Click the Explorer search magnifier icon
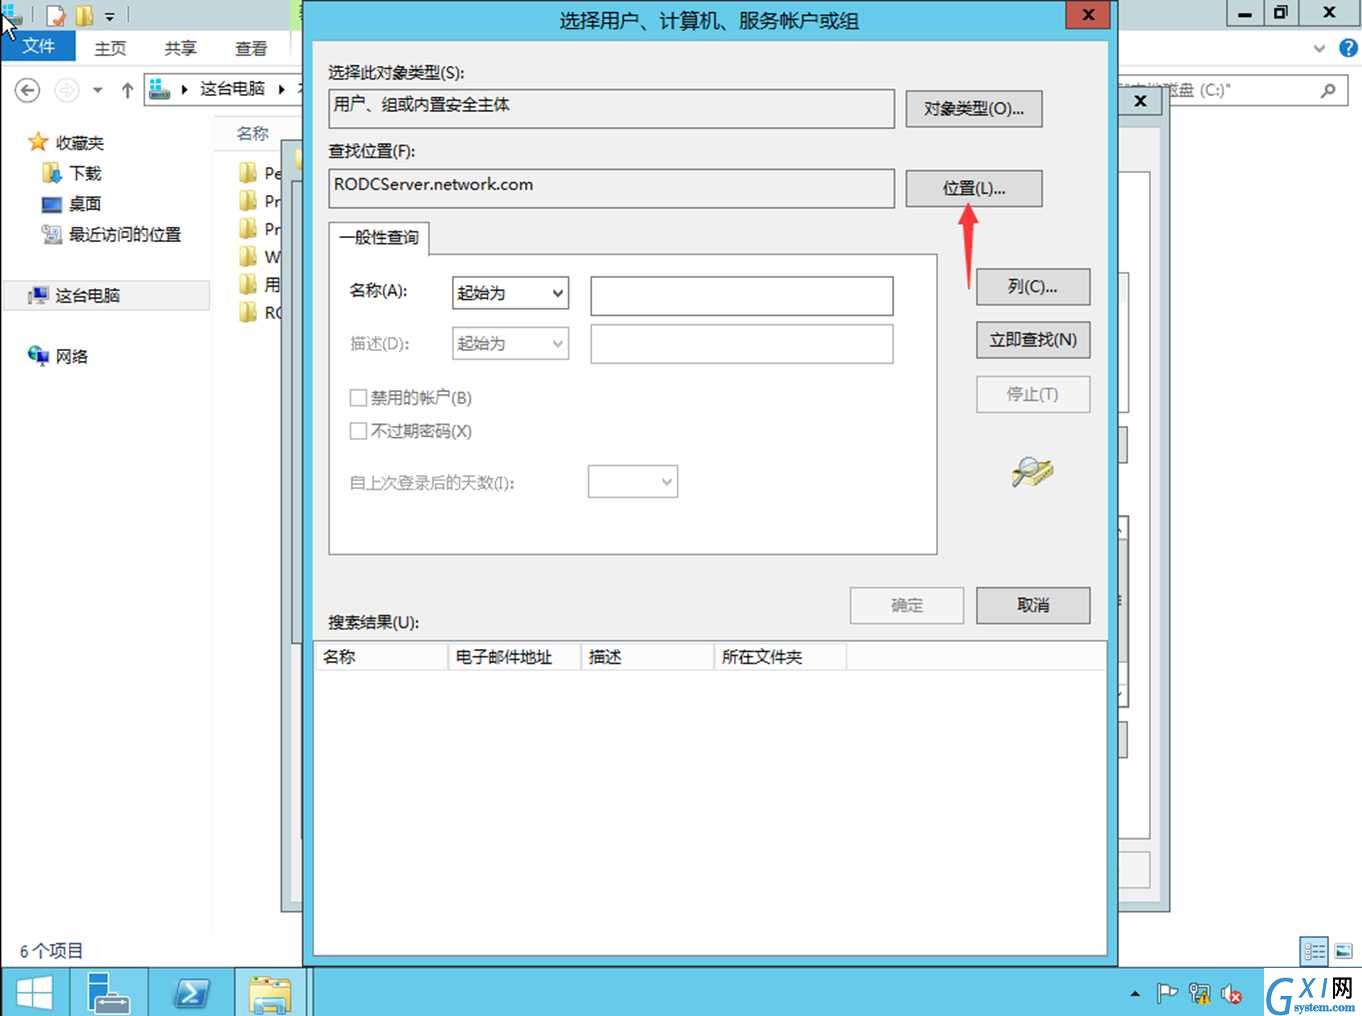 click(1328, 90)
